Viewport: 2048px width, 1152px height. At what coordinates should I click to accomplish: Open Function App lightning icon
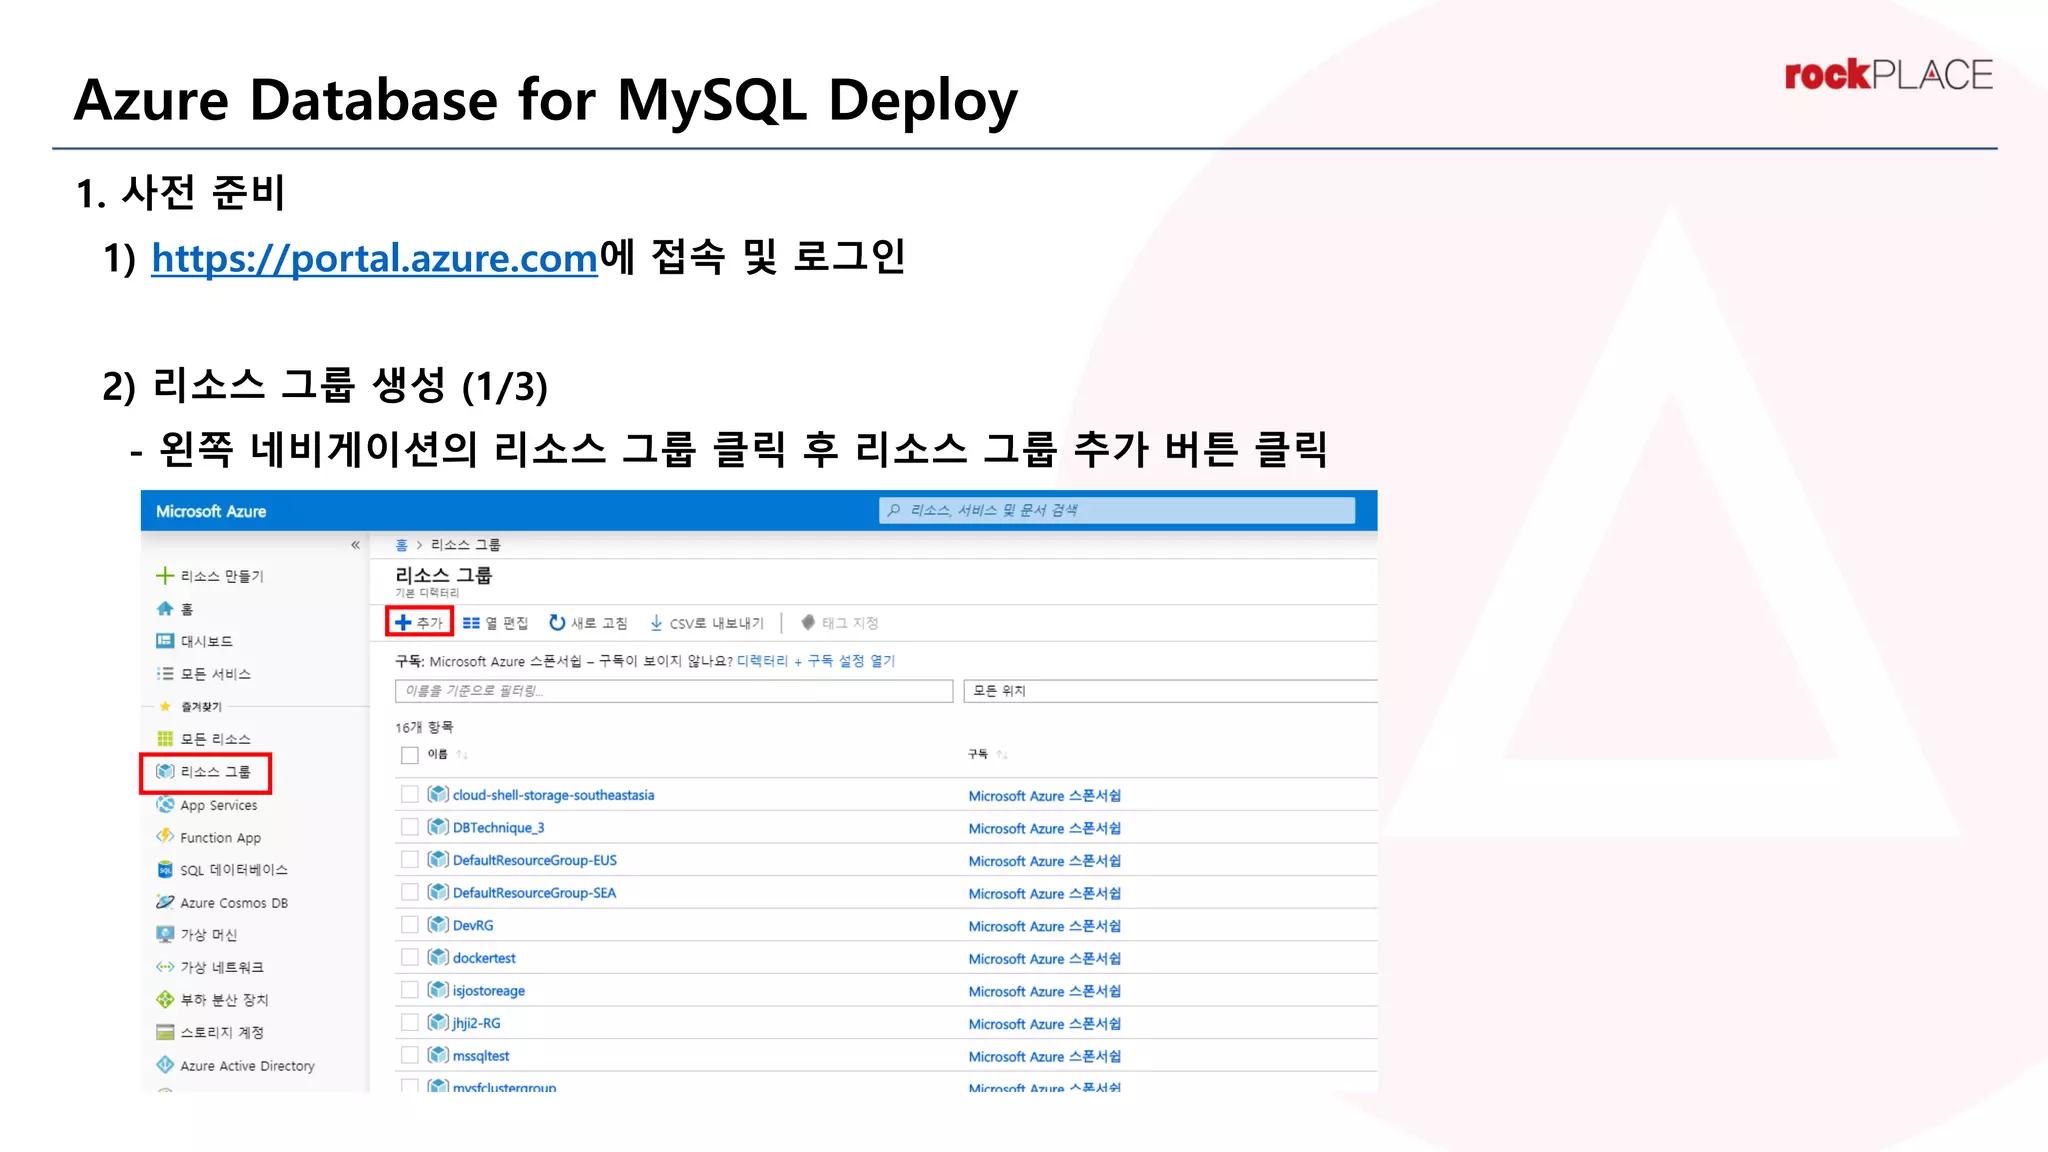[165, 837]
